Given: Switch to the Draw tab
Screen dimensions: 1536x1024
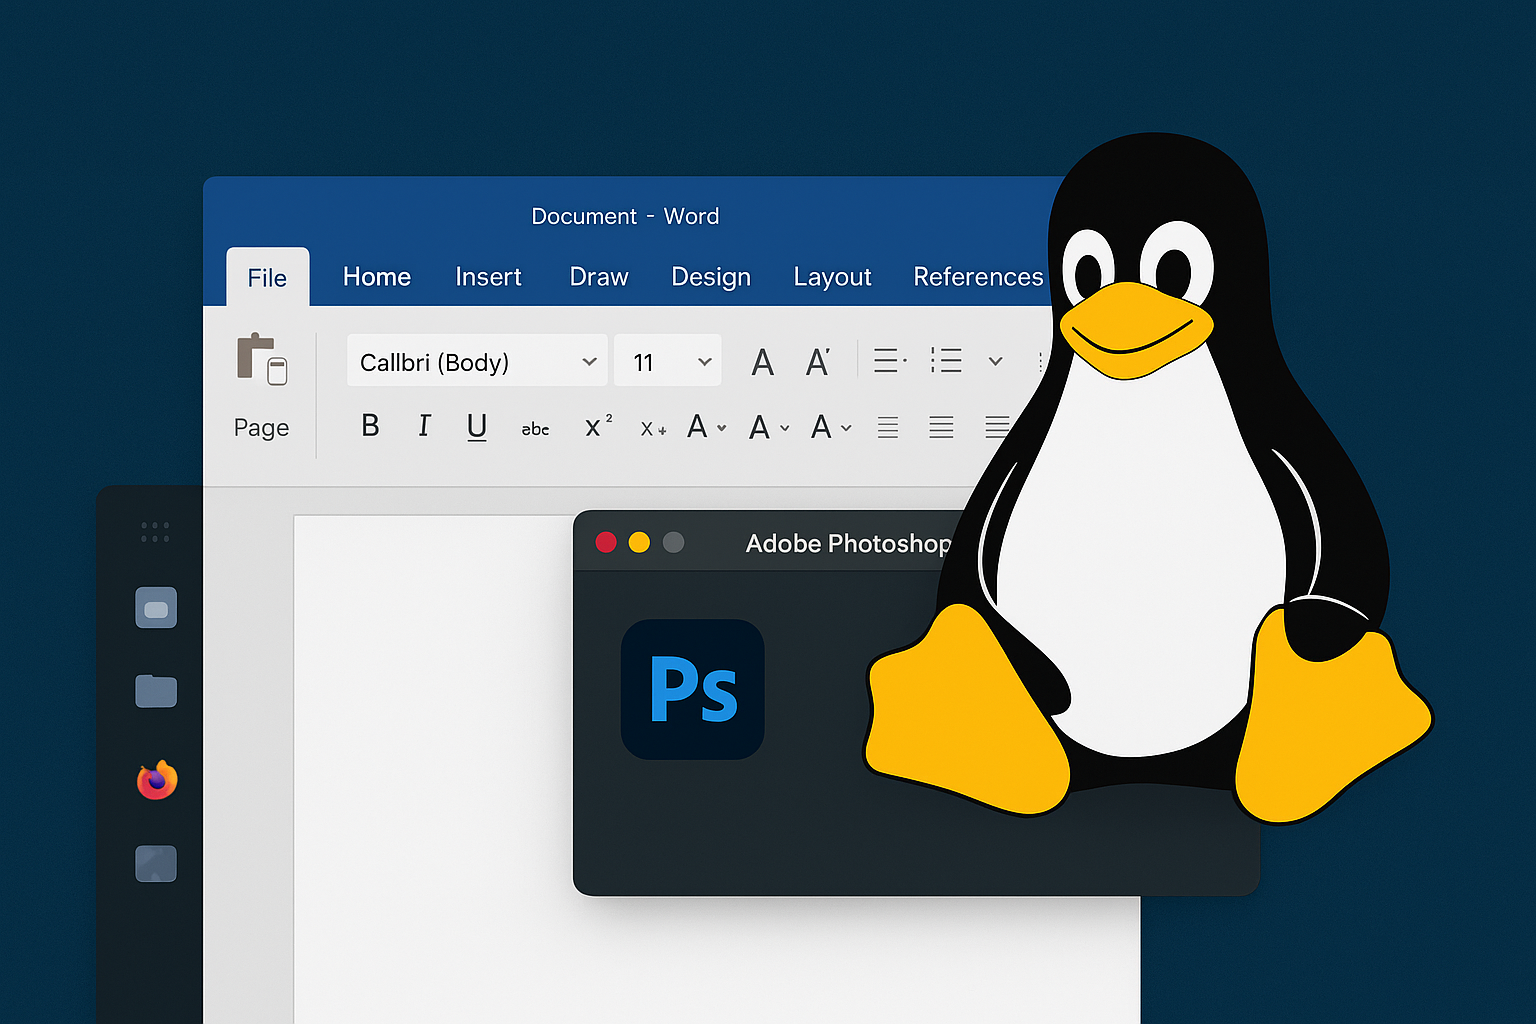Looking at the screenshot, I should click(599, 277).
